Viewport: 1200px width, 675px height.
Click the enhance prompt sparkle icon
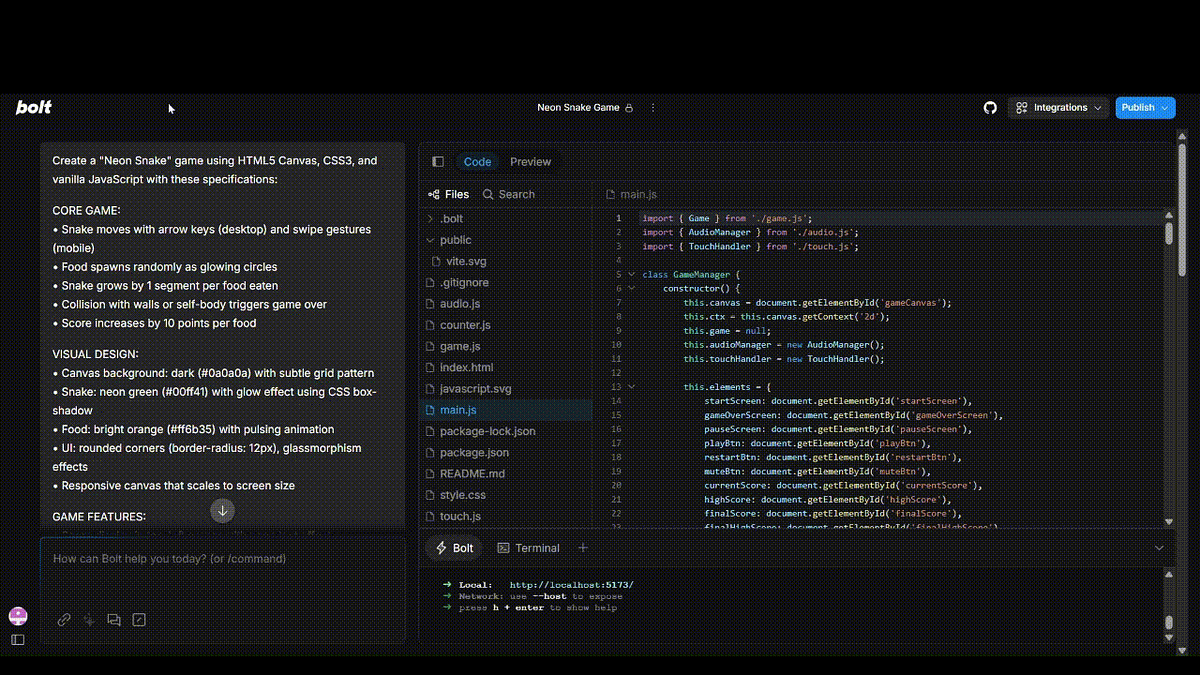click(88, 619)
